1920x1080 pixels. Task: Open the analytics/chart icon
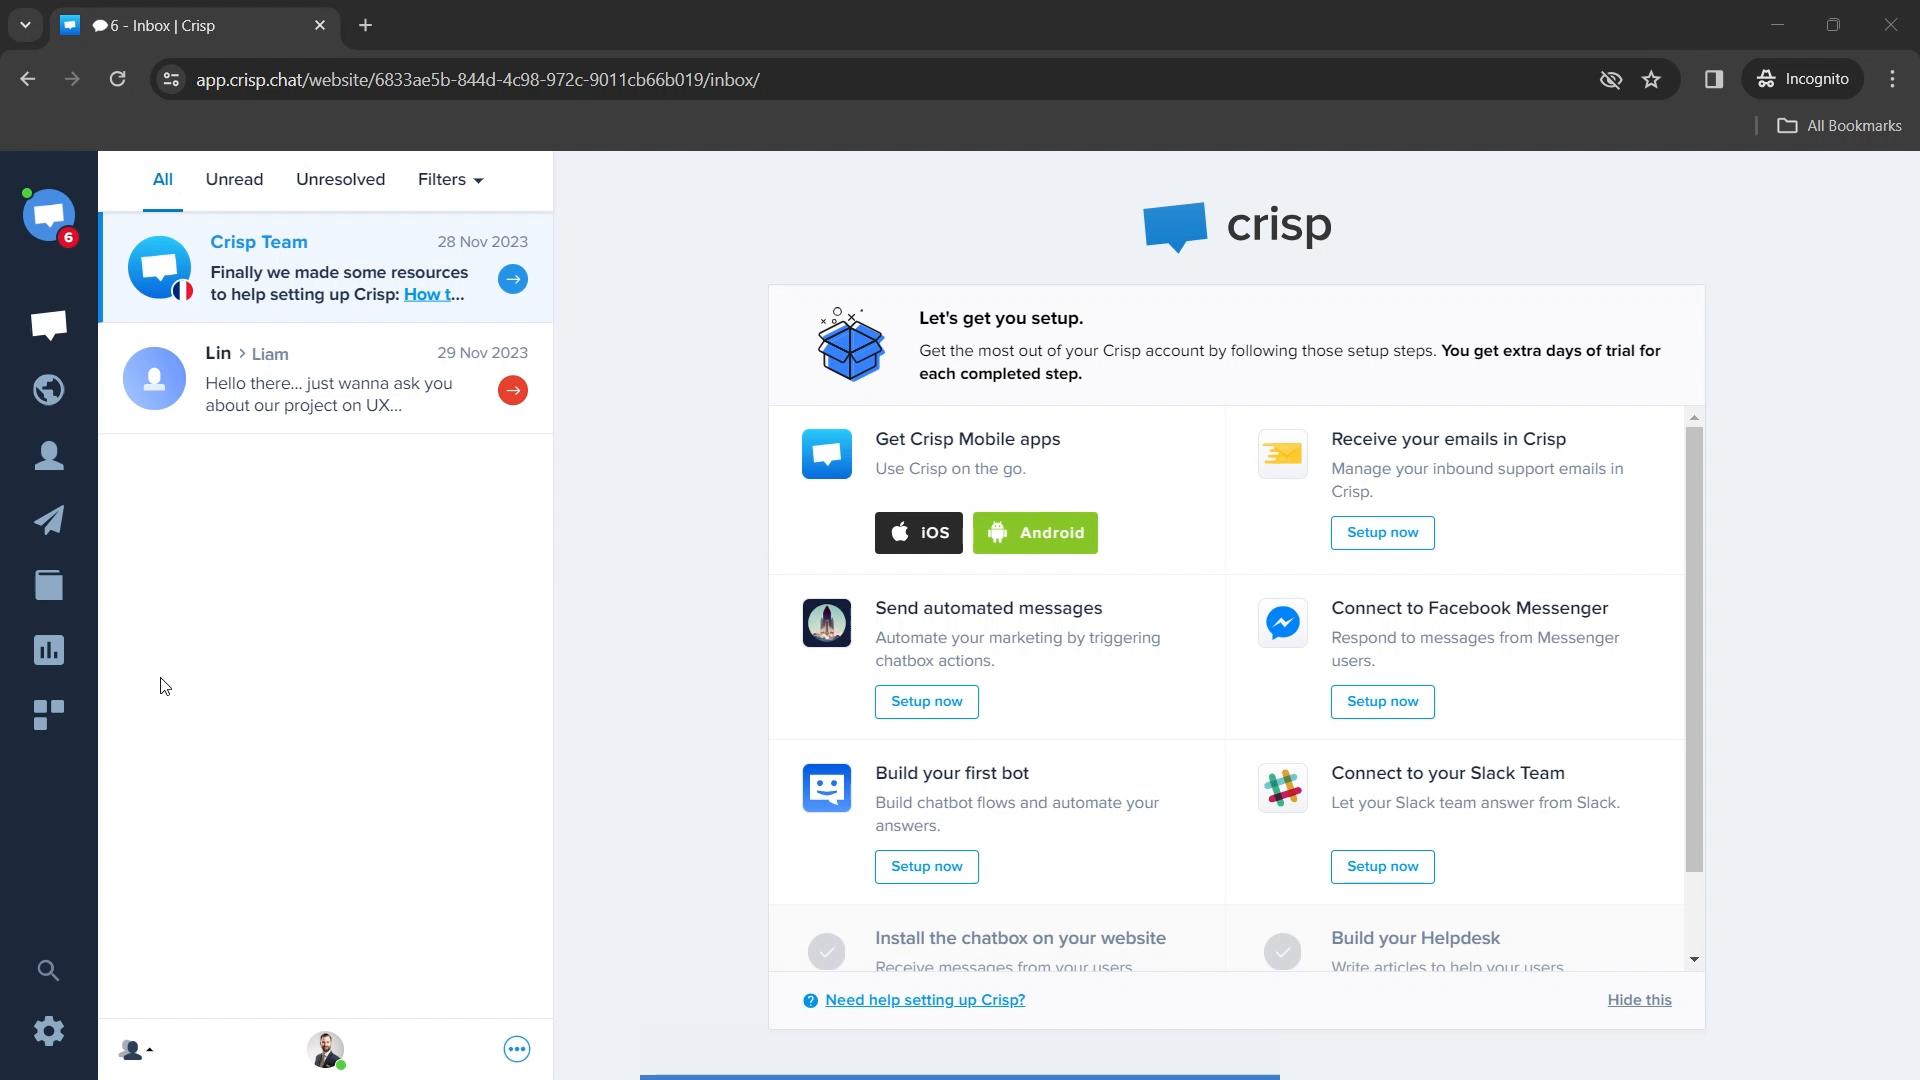click(x=47, y=649)
